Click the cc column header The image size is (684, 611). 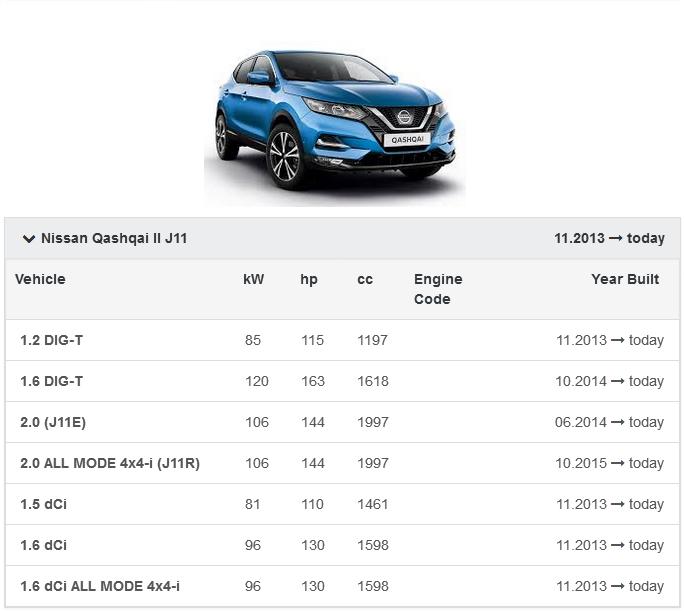tap(365, 279)
